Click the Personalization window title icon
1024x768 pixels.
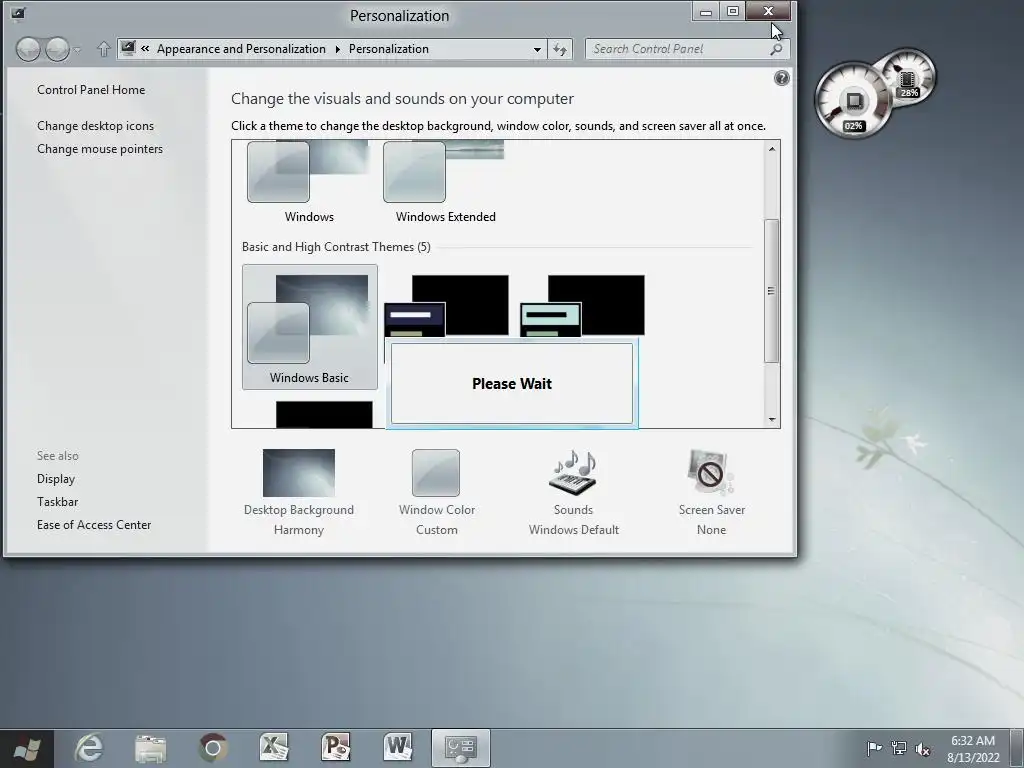pos(18,13)
